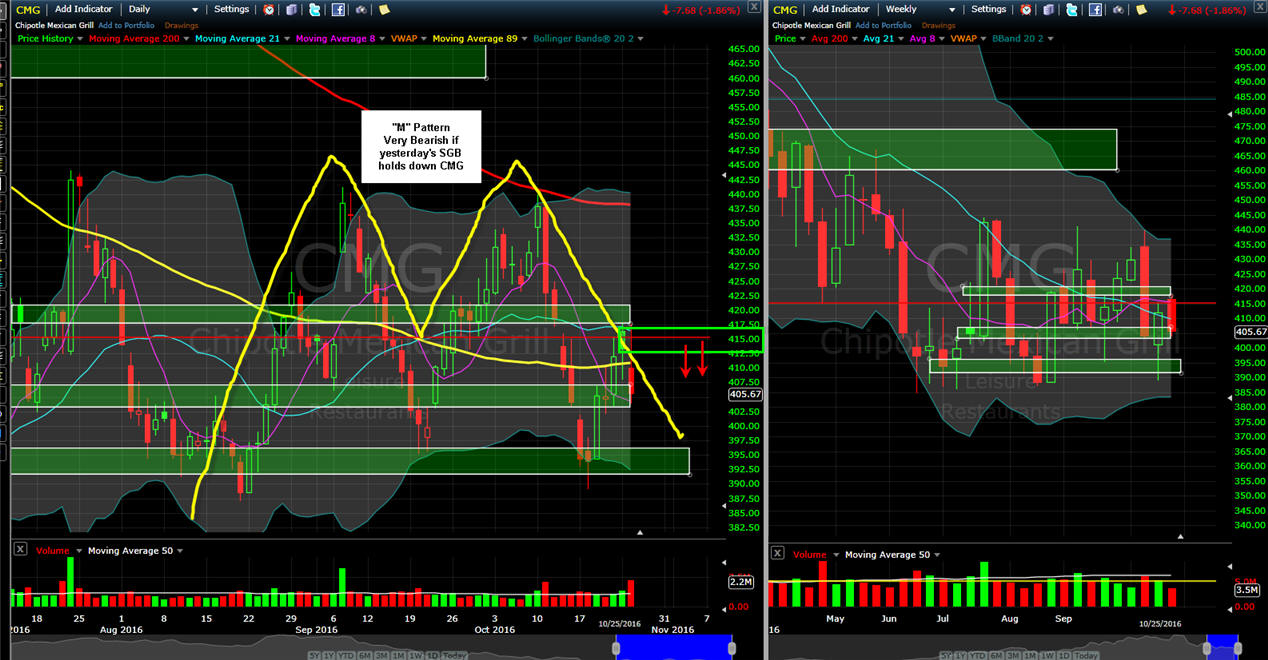Click the 3D cube icon on daily chart
The width and height of the screenshot is (1268, 660).
point(291,10)
